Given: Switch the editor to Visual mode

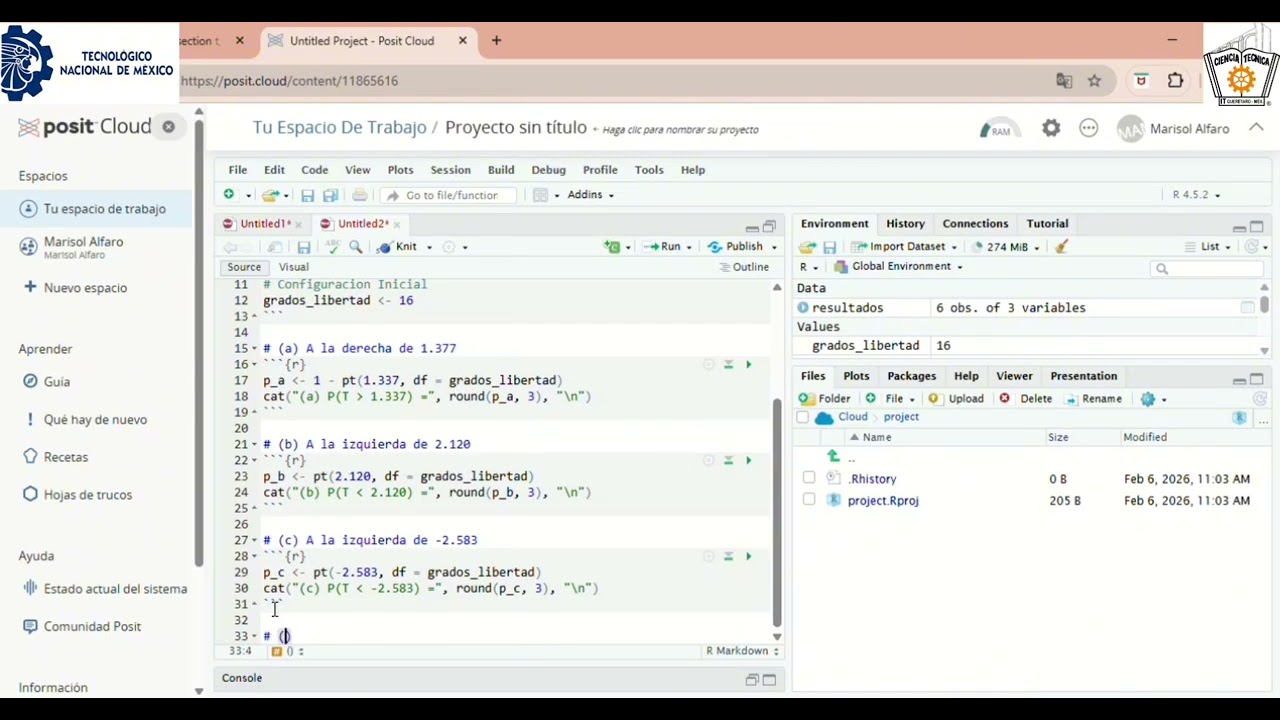Looking at the screenshot, I should click(x=293, y=267).
